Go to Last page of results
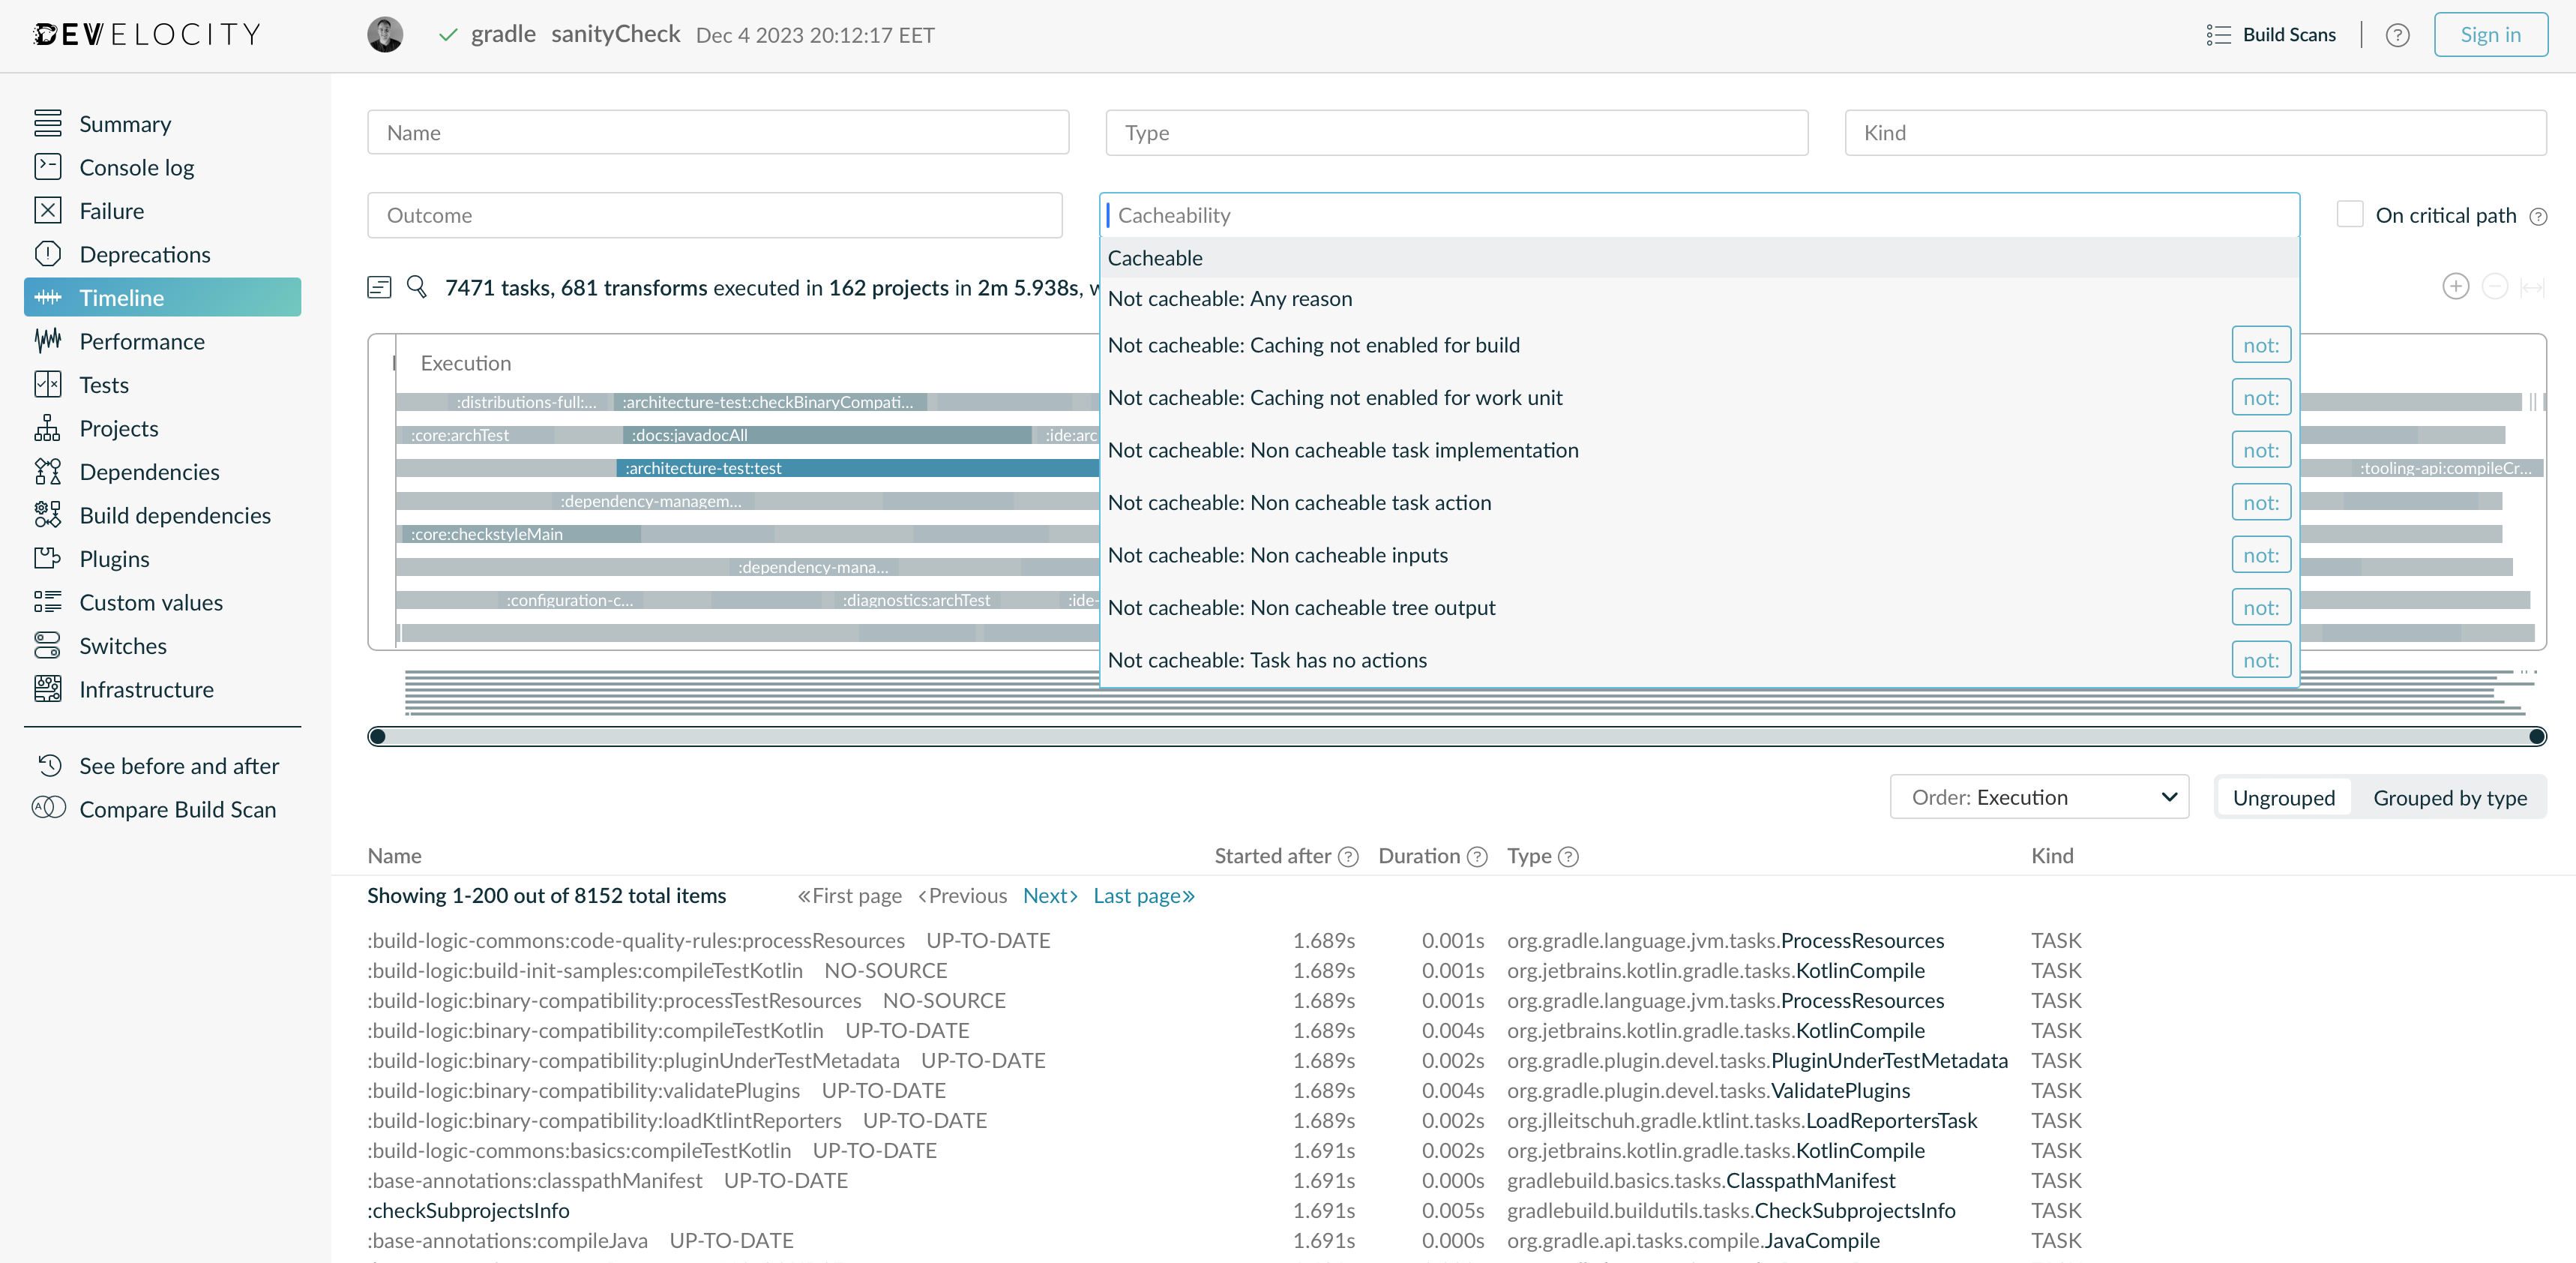Viewport: 2576px width, 1263px height. (1143, 895)
